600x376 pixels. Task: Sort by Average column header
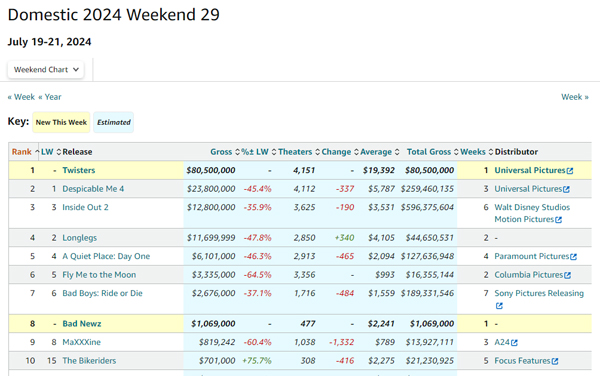(376, 152)
